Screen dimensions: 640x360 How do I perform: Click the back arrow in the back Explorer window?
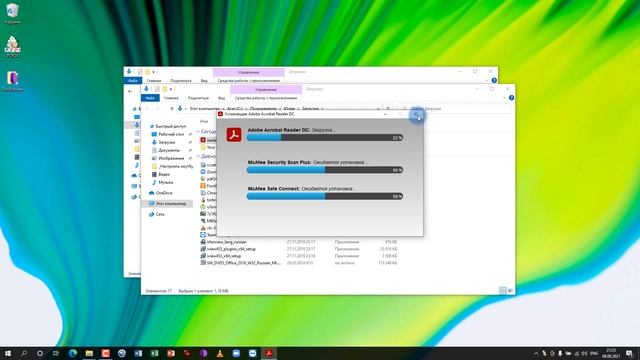click(130, 91)
